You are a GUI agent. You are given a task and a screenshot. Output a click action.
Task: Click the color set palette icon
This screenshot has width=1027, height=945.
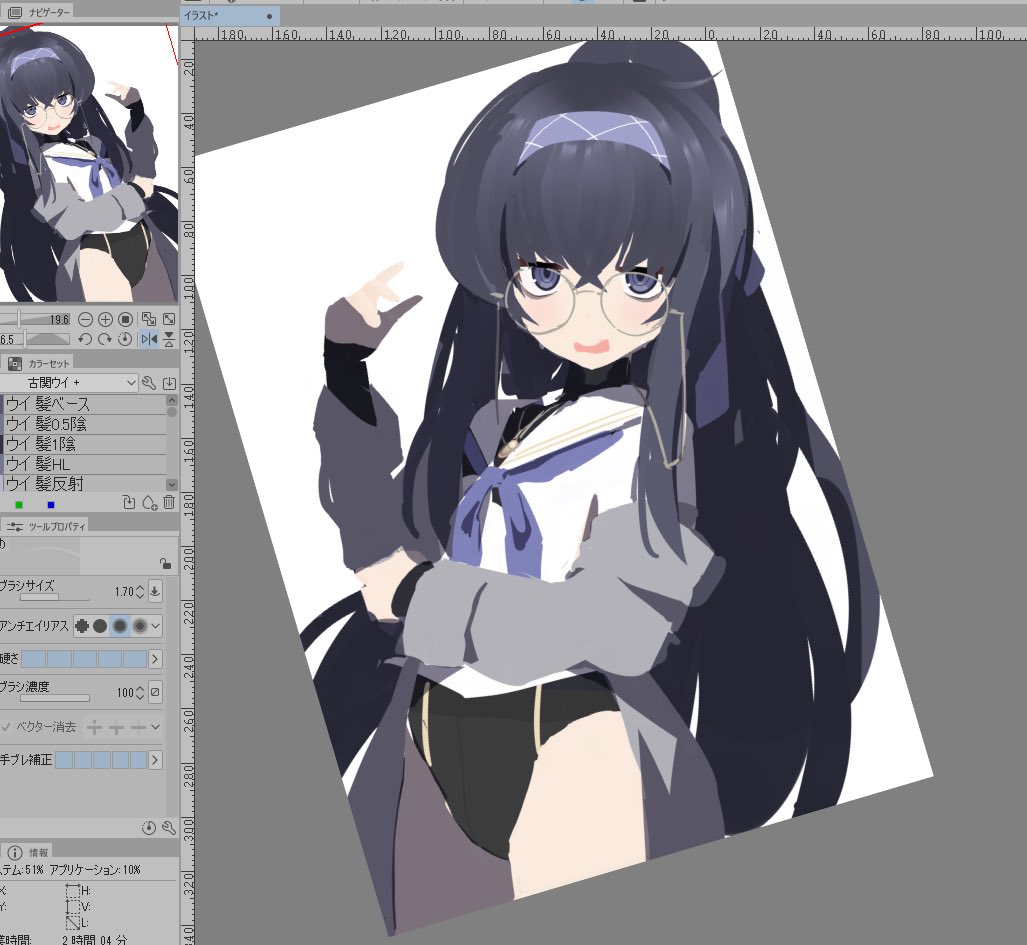click(x=14, y=363)
